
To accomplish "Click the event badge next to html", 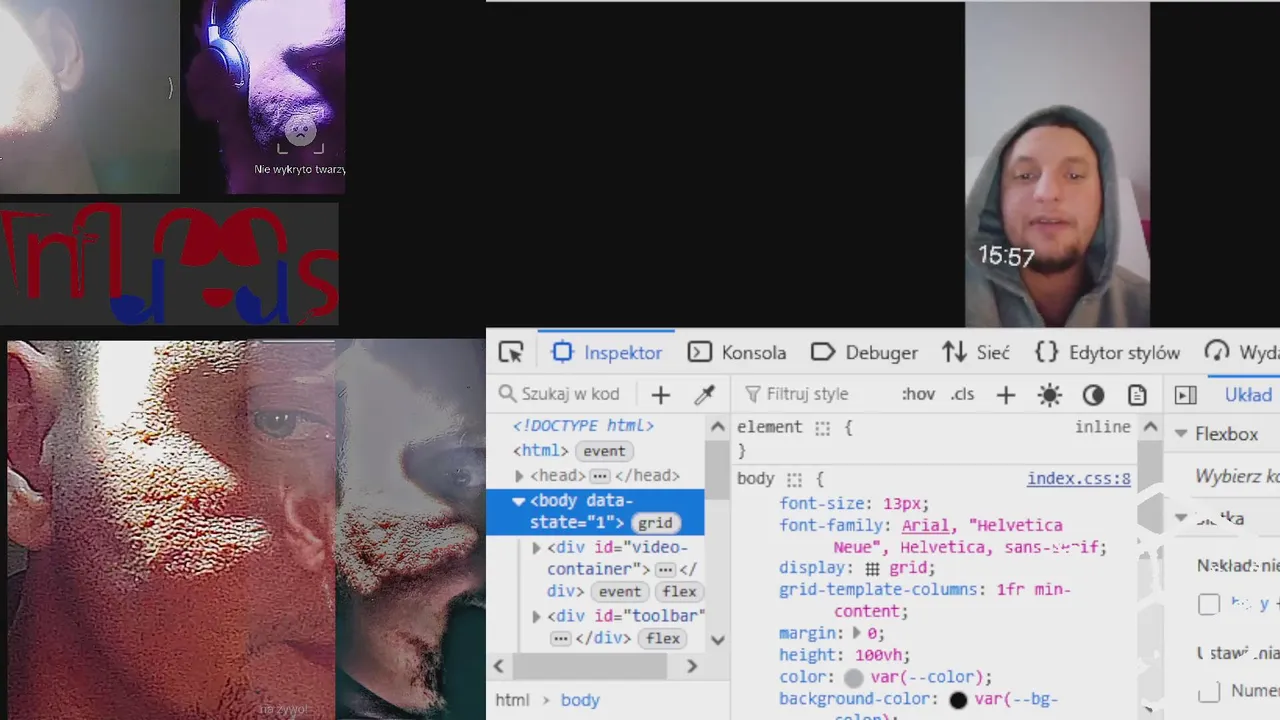I will pos(604,451).
